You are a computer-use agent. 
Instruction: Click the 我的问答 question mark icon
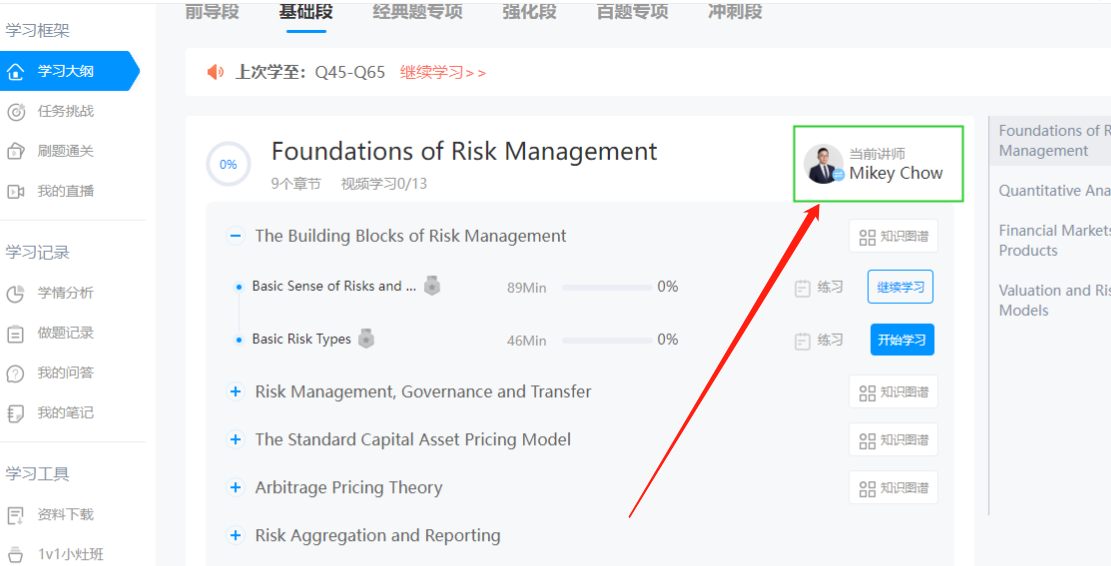15,373
